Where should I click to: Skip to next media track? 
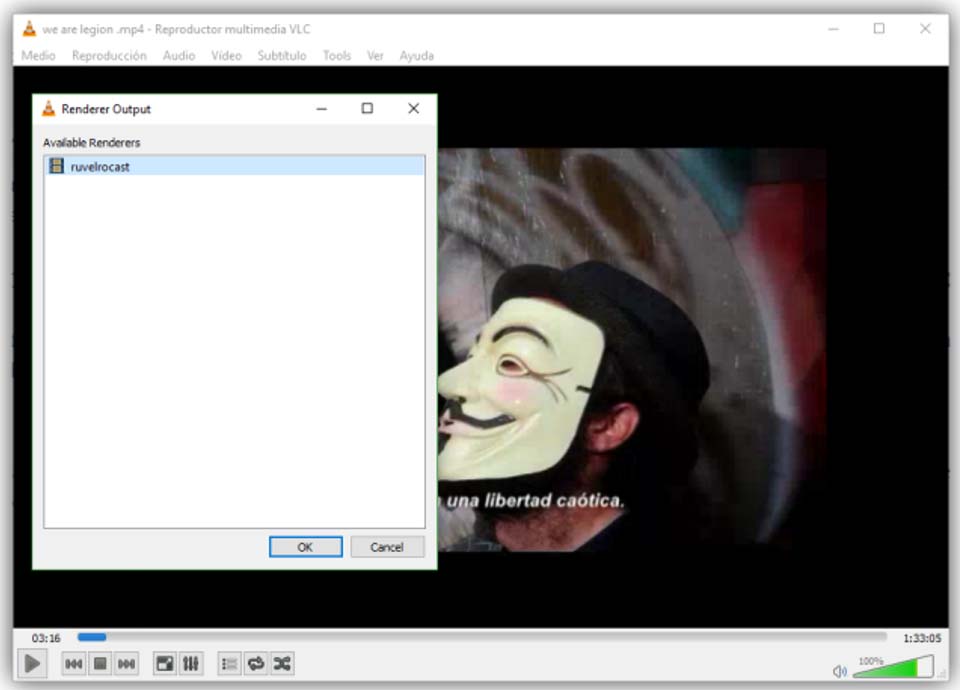pyautogui.click(x=127, y=664)
